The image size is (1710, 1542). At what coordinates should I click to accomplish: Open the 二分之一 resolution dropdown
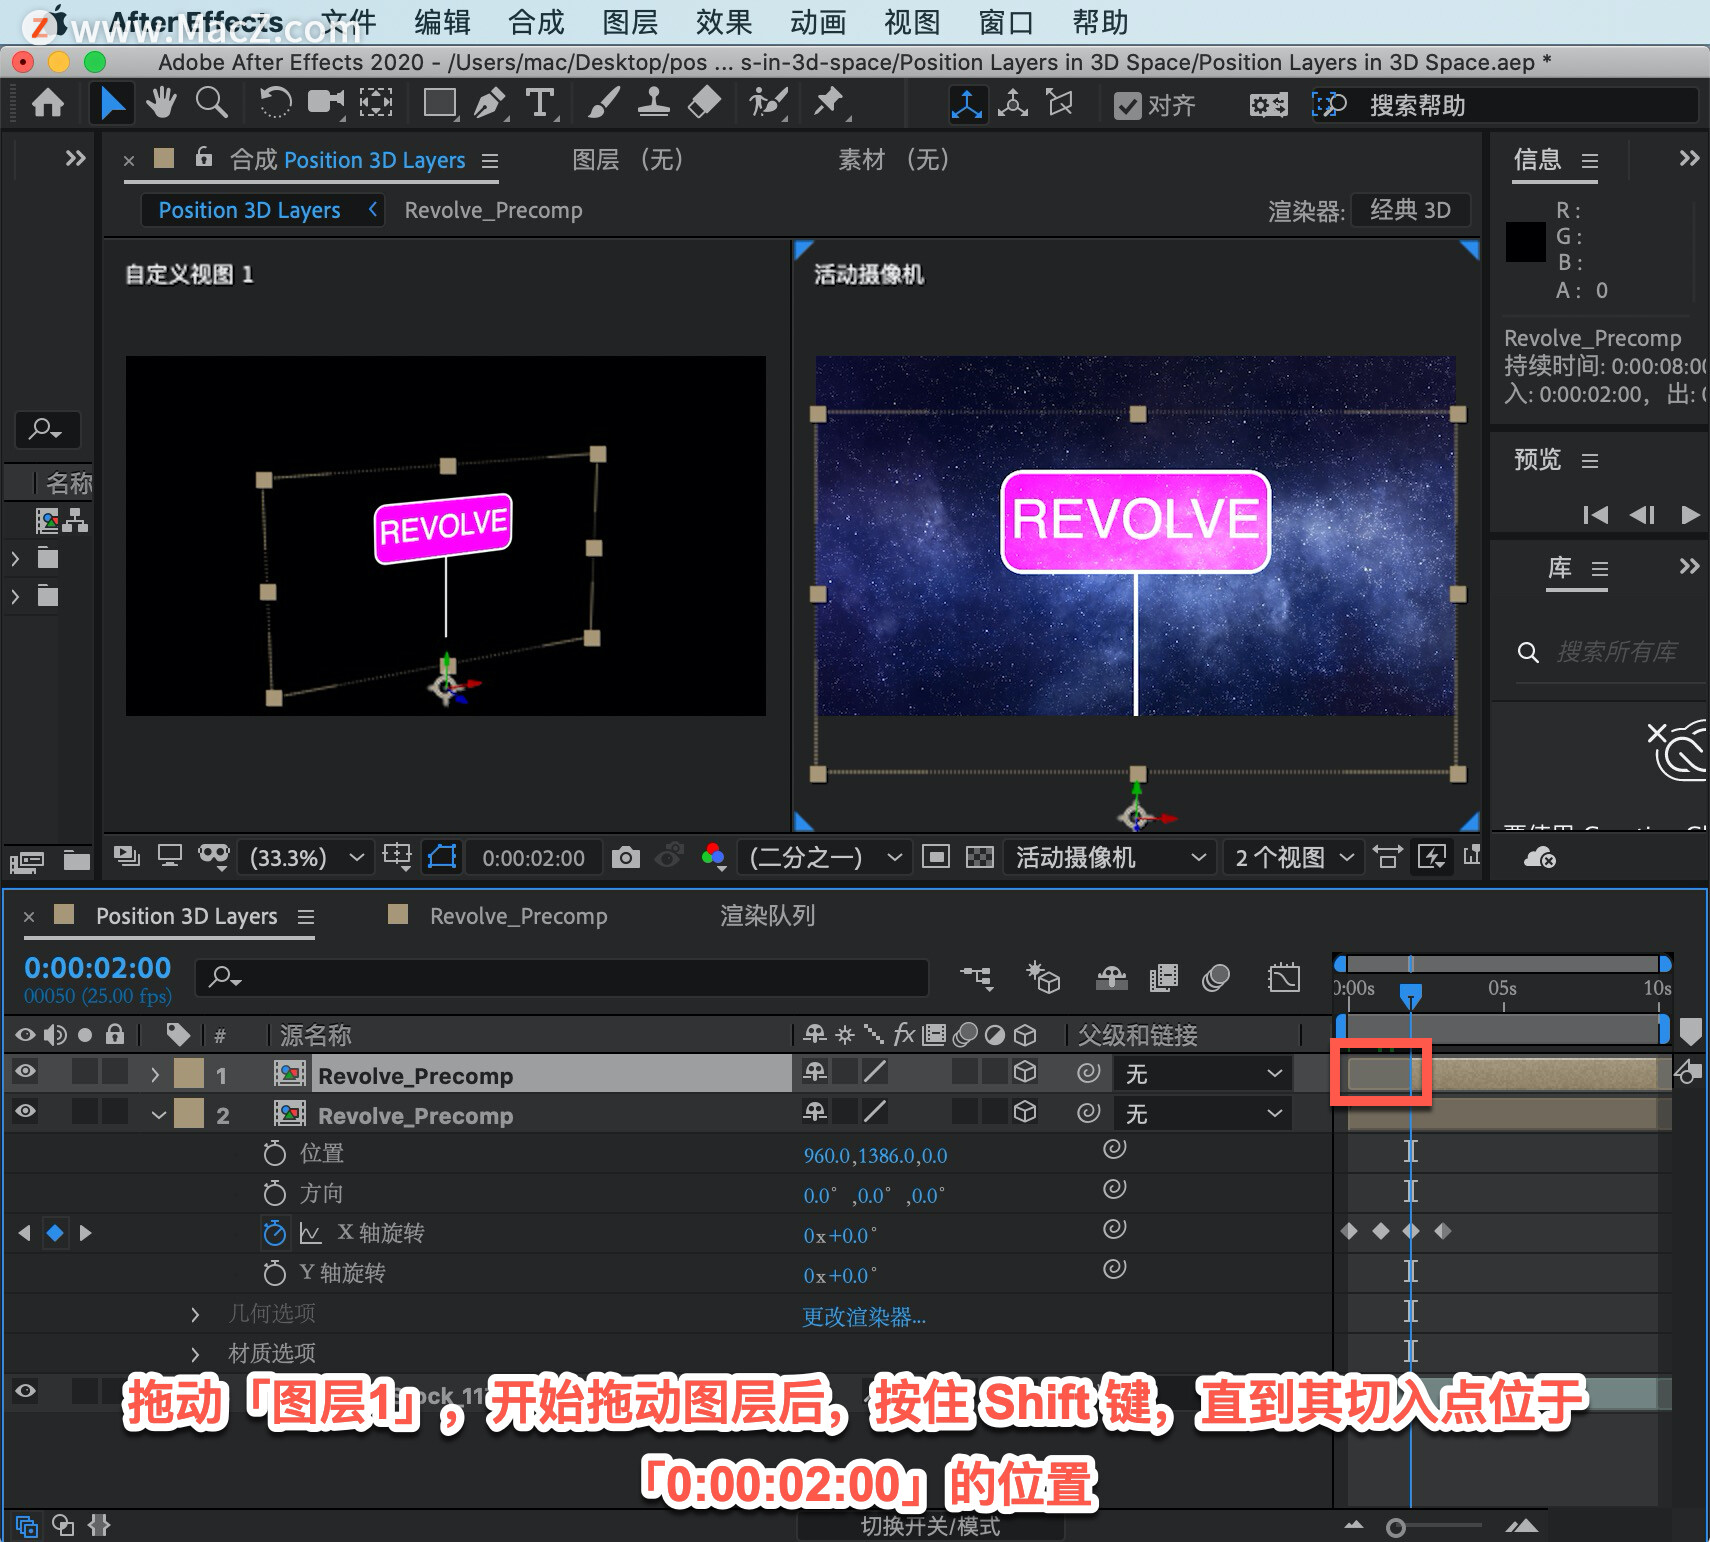(825, 857)
